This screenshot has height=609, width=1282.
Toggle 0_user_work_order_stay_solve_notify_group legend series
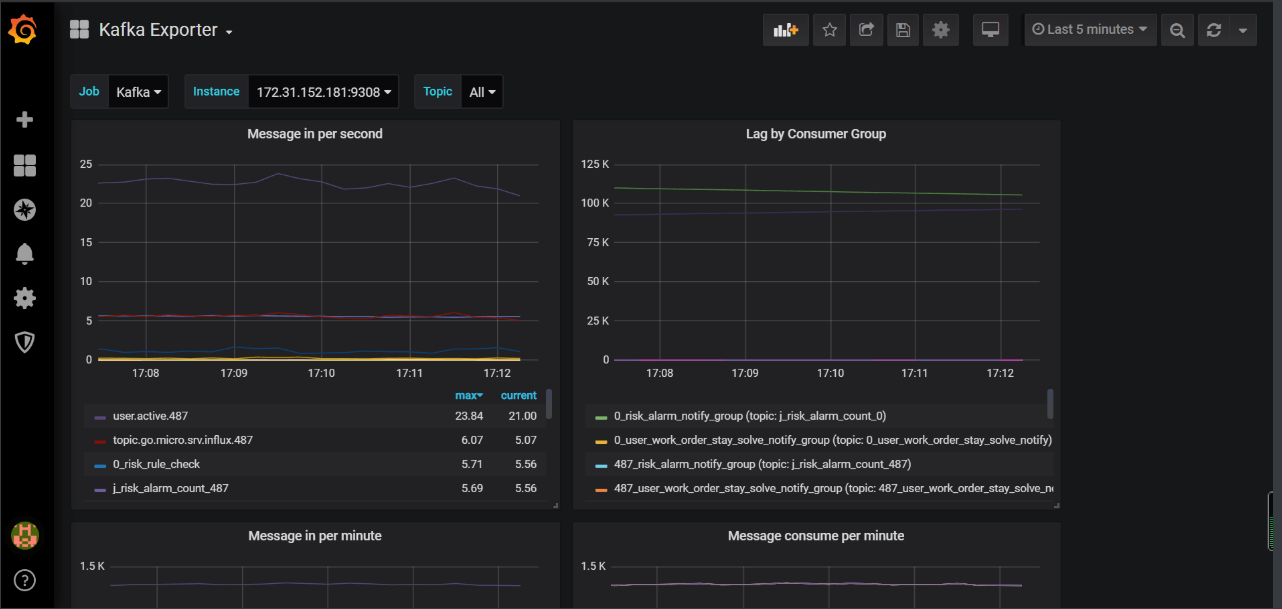pyautogui.click(x=833, y=440)
